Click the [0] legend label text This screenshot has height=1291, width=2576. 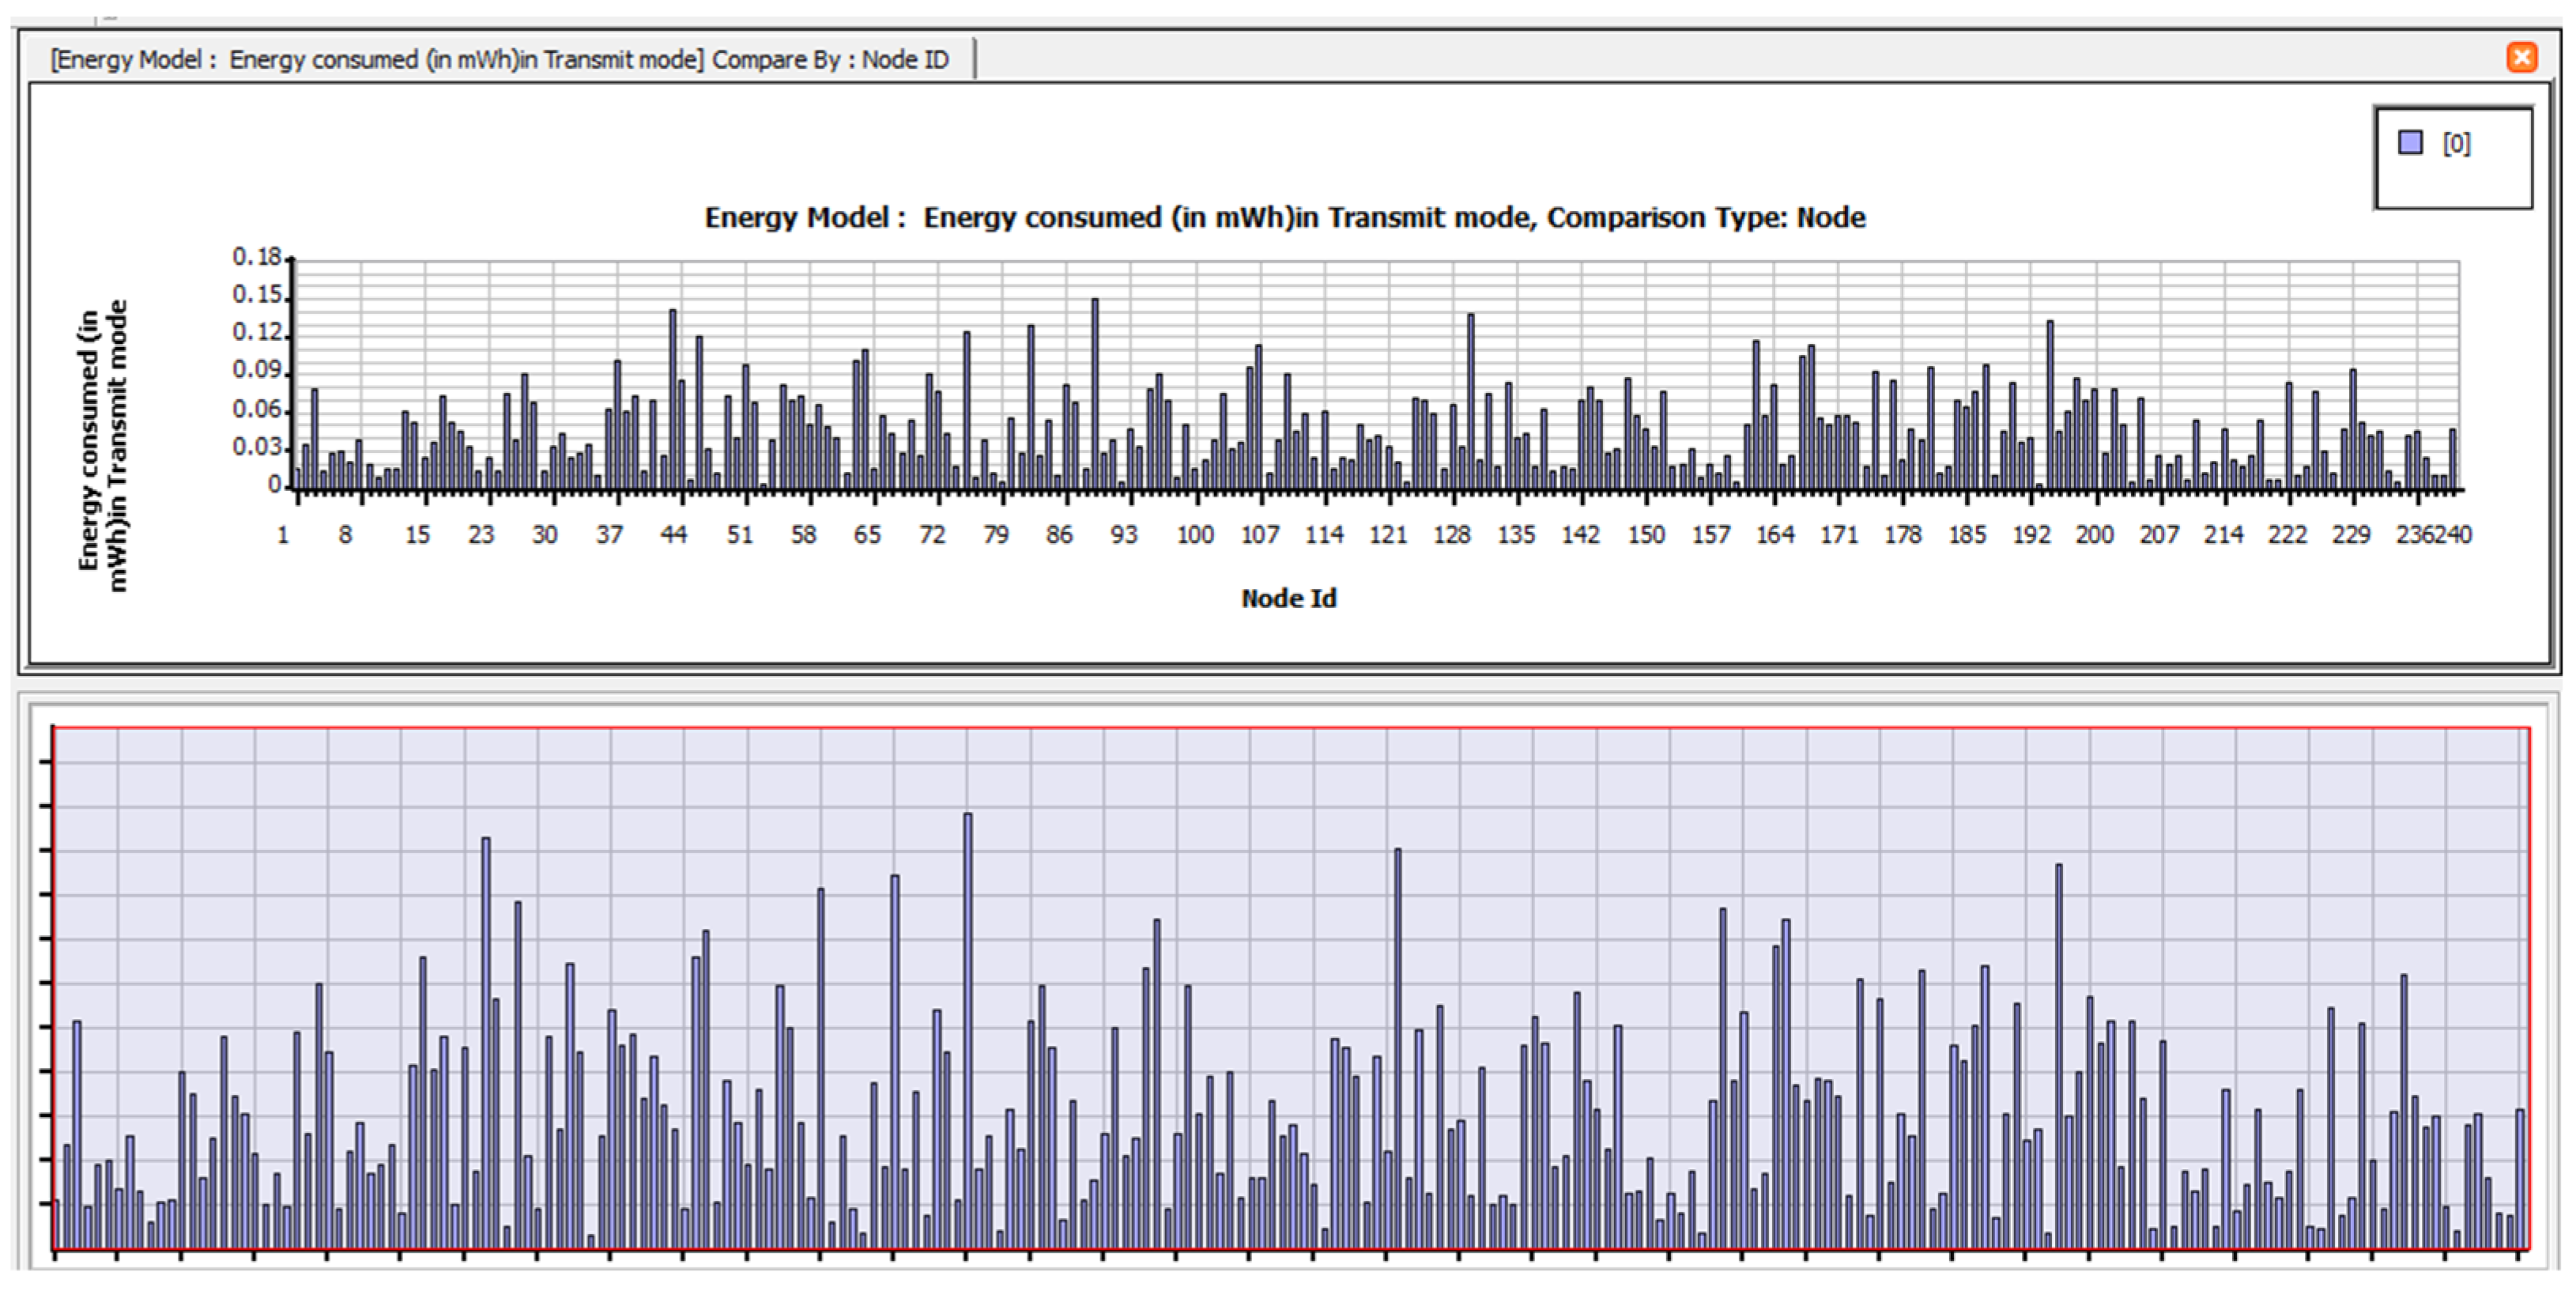pos(2456,144)
